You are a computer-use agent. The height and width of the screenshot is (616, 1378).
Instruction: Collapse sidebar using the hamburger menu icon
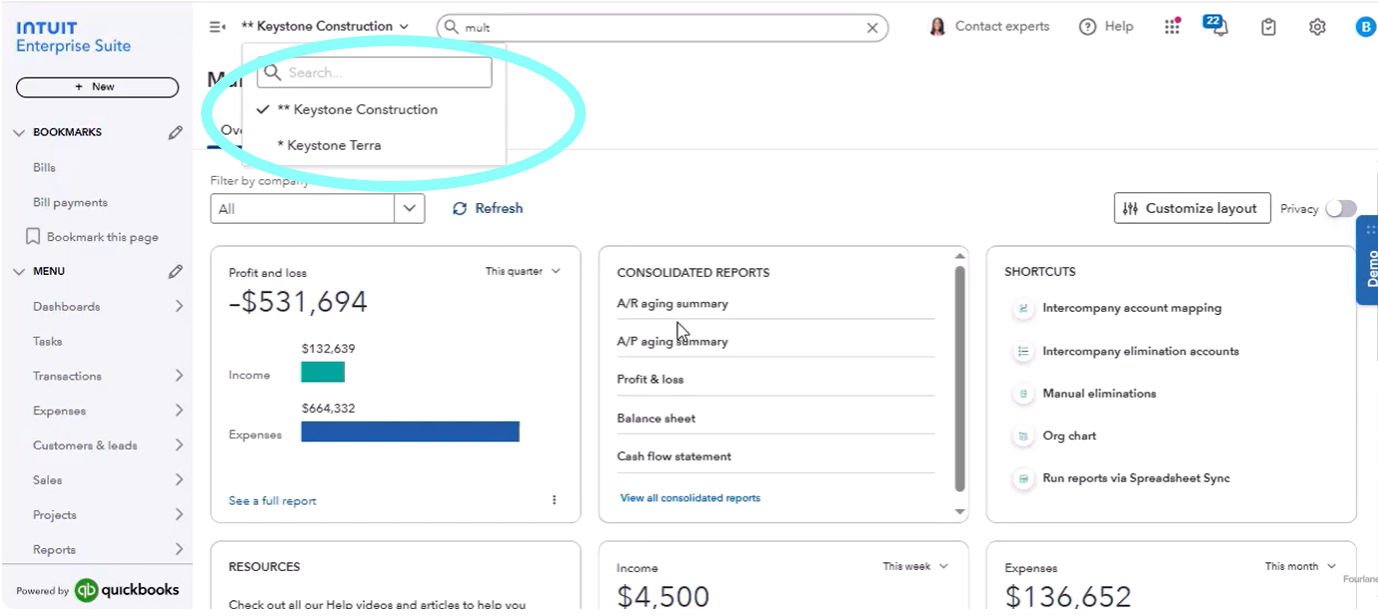coord(217,27)
